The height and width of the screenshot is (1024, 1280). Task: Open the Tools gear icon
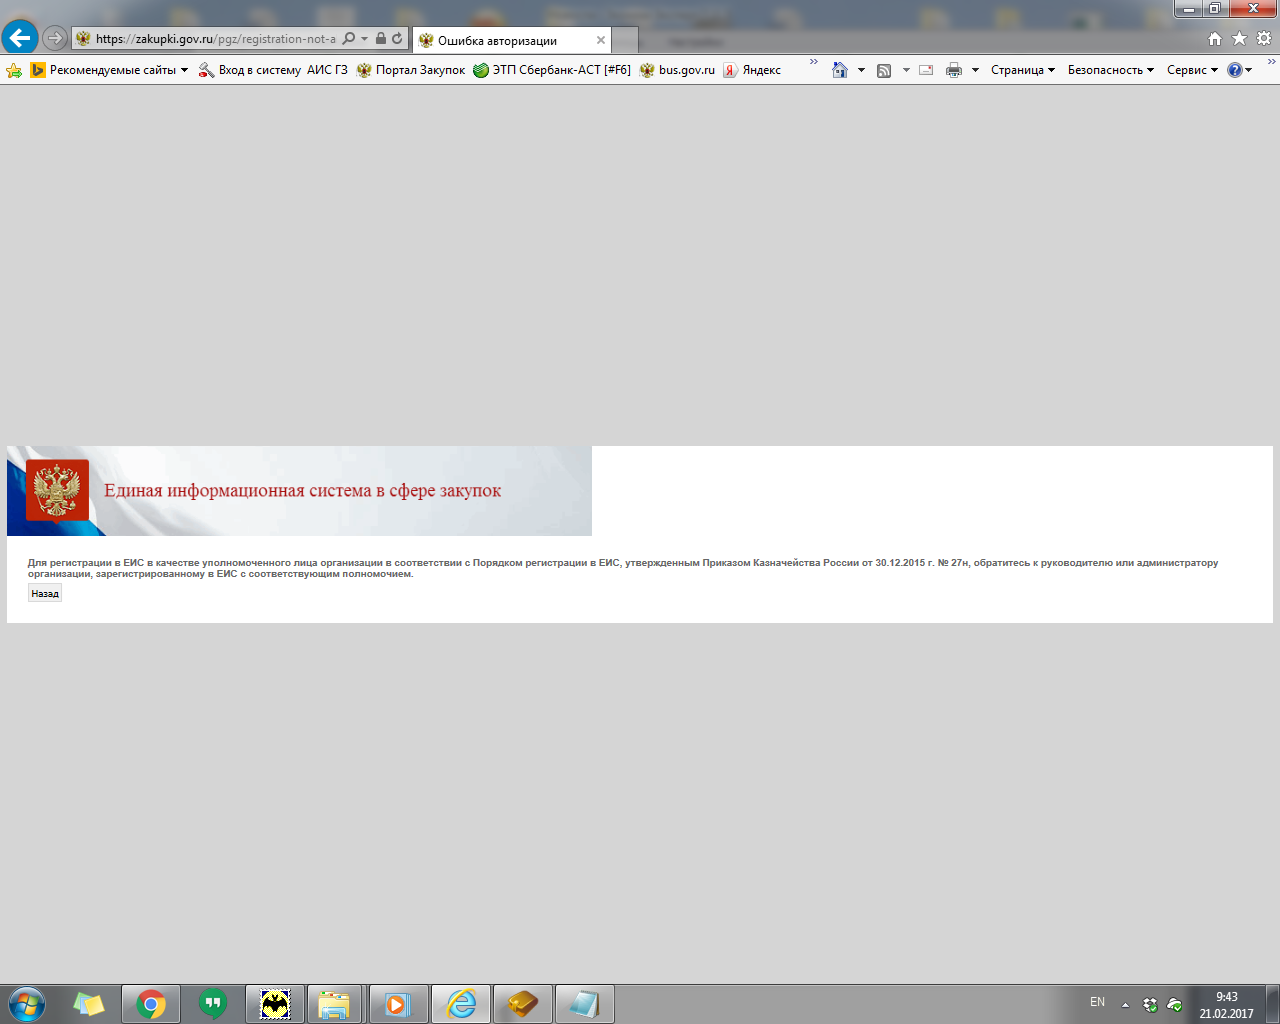[1264, 39]
